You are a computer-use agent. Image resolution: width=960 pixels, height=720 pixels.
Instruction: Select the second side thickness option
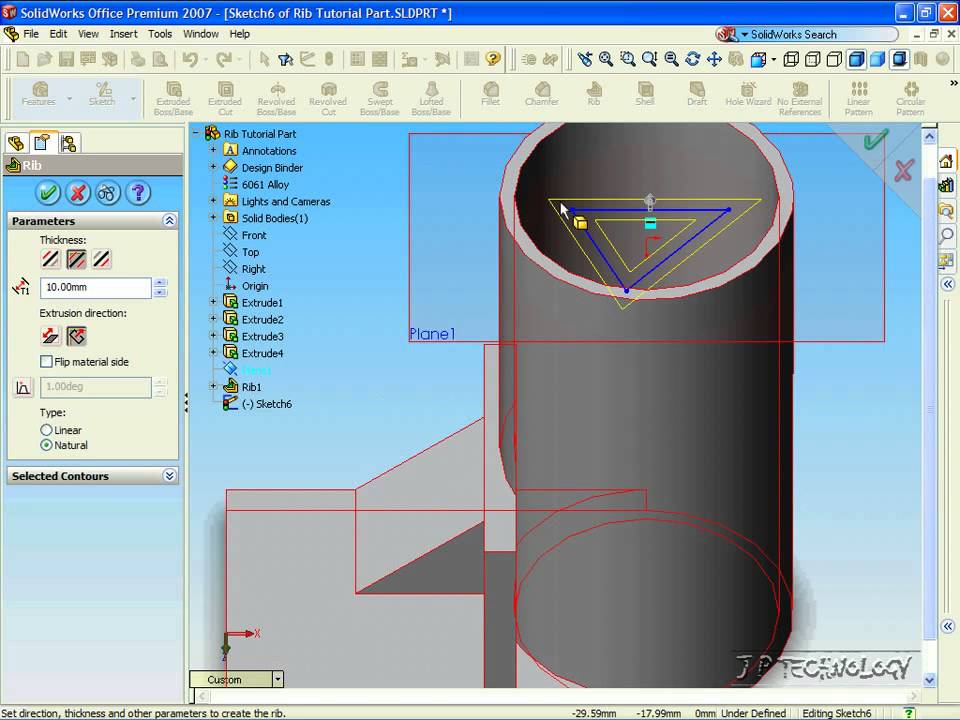click(102, 259)
